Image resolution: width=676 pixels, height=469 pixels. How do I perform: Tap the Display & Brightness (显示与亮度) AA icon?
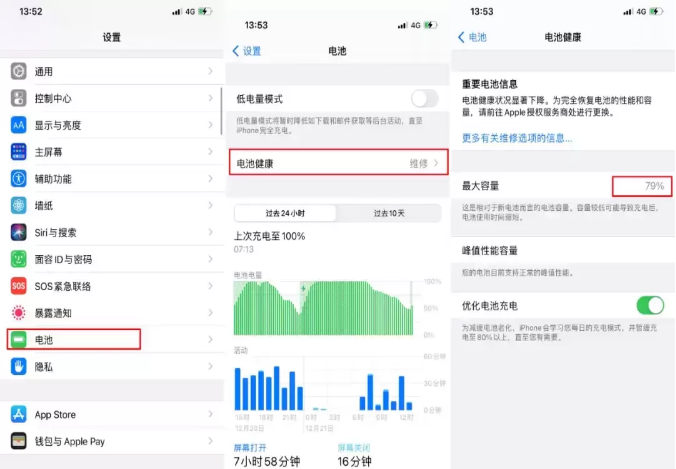[19, 125]
